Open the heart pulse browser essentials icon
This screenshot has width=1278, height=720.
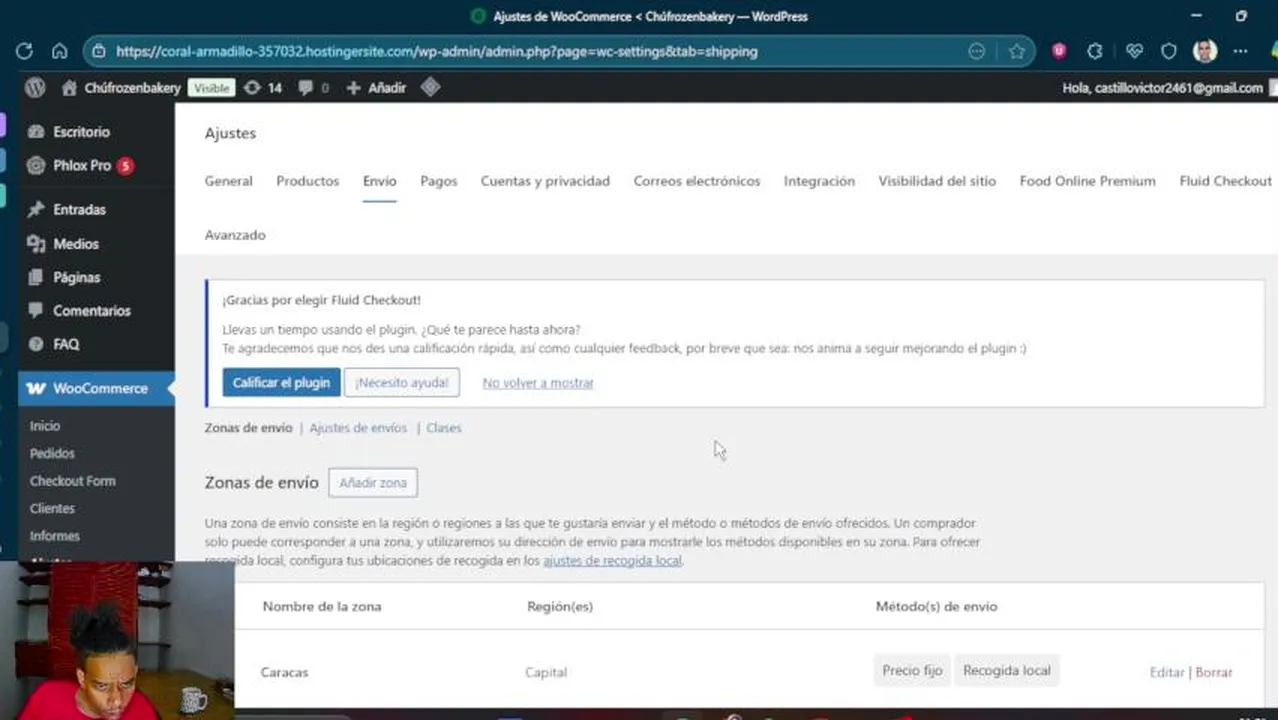tap(1134, 51)
